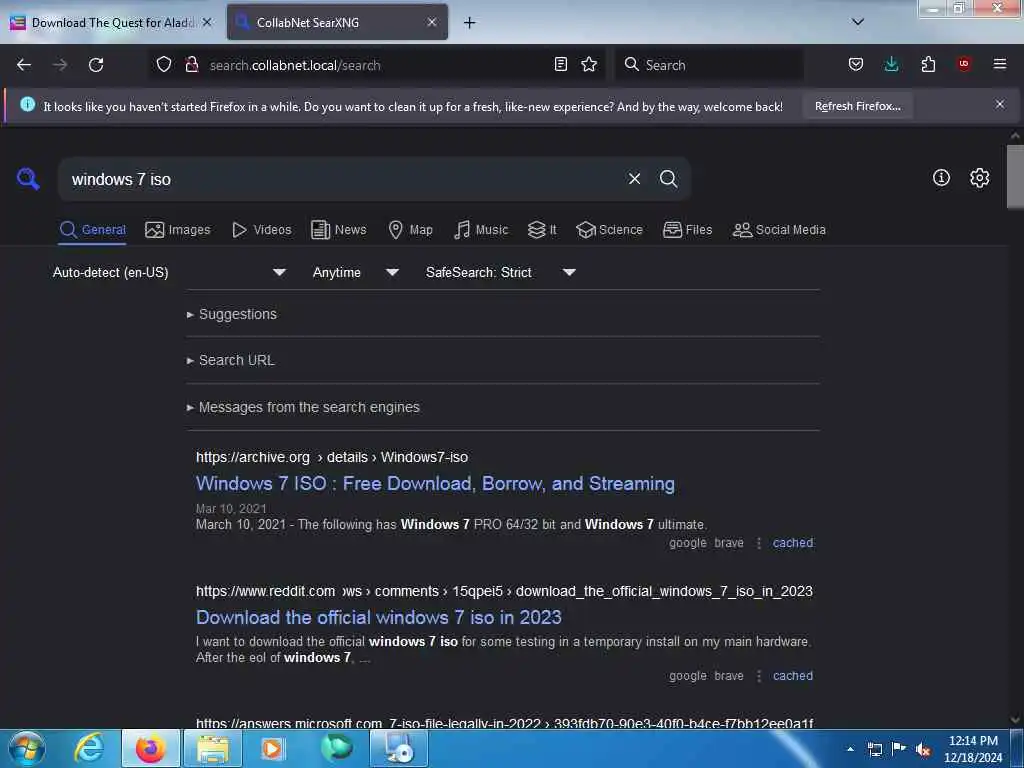Select the Social Media category tab

(x=779, y=230)
